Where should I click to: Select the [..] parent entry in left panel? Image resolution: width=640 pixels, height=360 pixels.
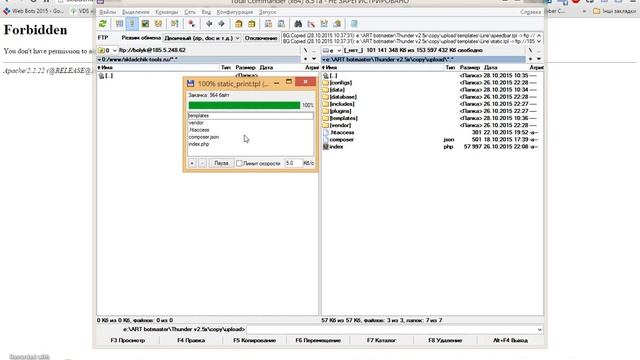pyautogui.click(x=106, y=76)
